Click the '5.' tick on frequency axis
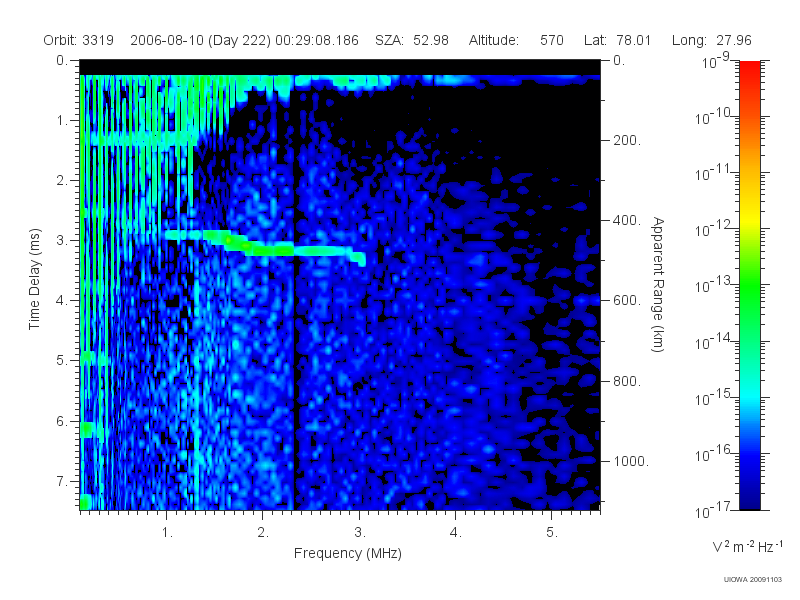The width and height of the screenshot is (800, 600). [552, 533]
